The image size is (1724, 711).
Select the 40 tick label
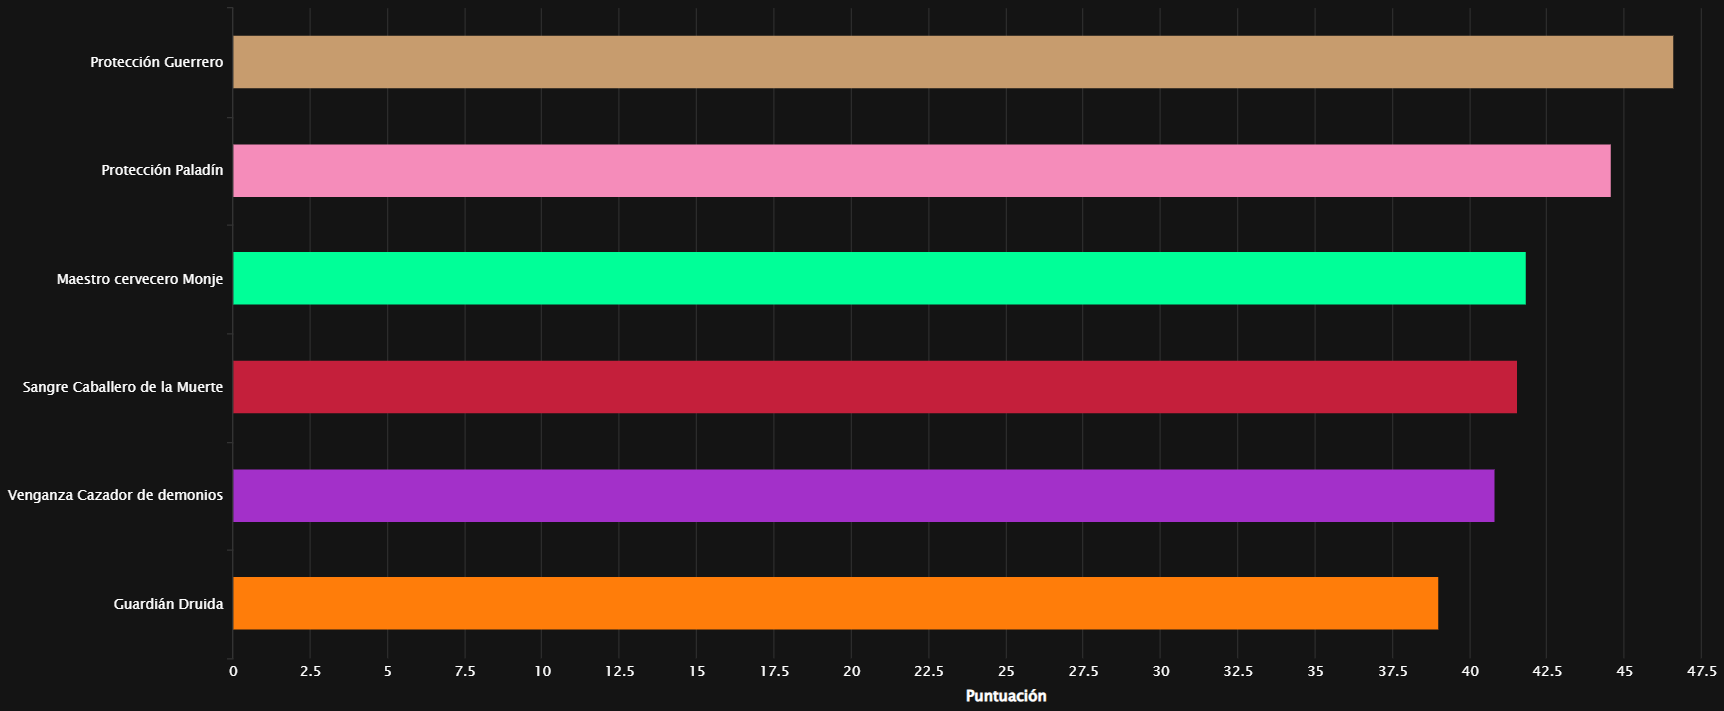point(1470,671)
